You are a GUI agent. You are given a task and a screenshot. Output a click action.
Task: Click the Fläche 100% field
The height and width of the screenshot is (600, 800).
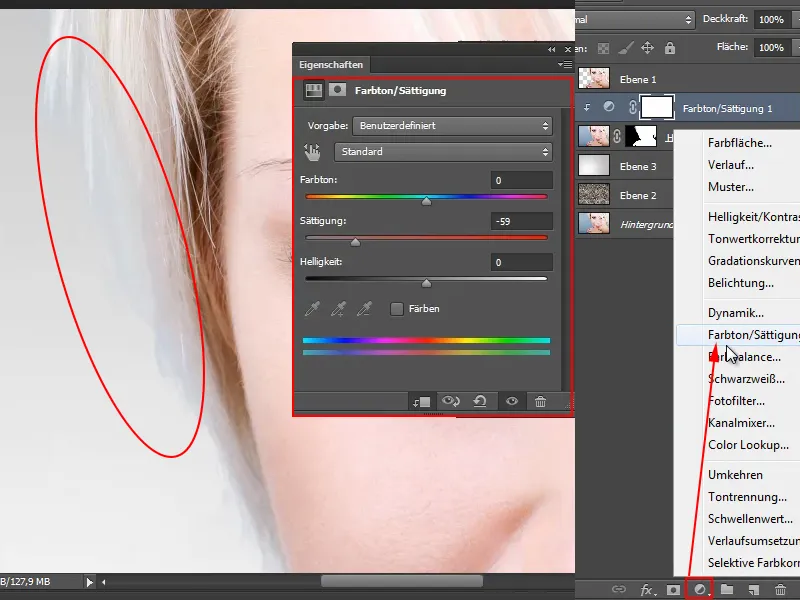(772, 47)
